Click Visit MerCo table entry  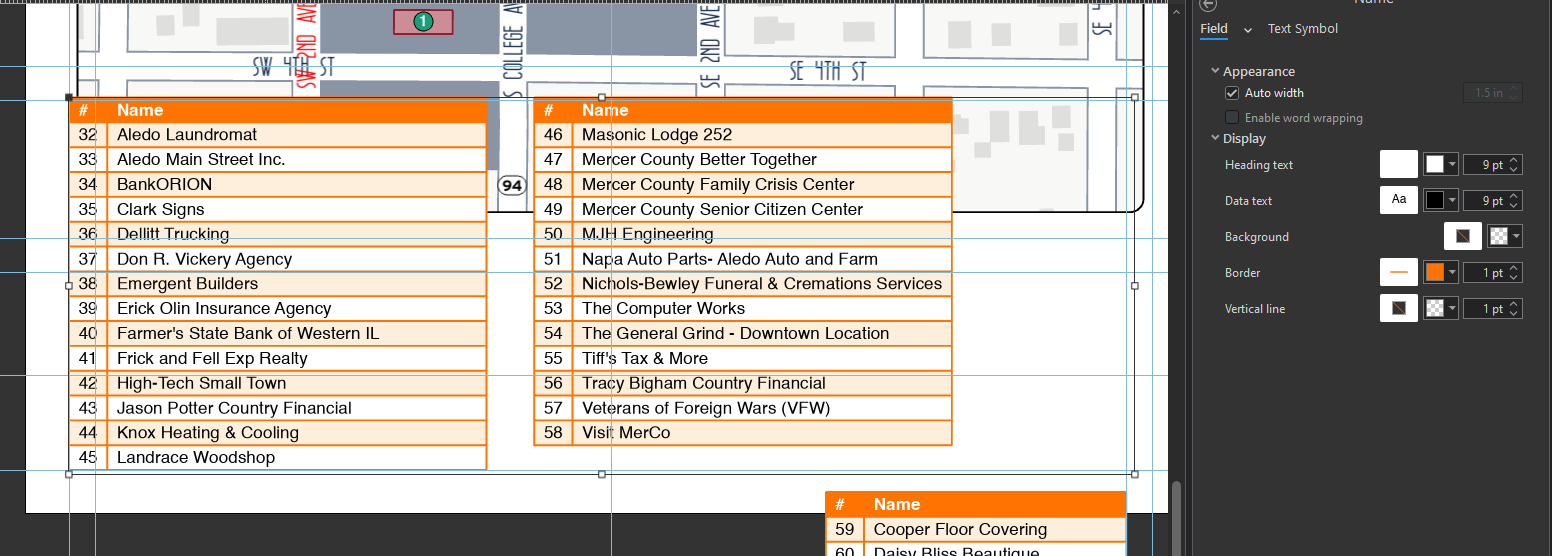click(762, 433)
